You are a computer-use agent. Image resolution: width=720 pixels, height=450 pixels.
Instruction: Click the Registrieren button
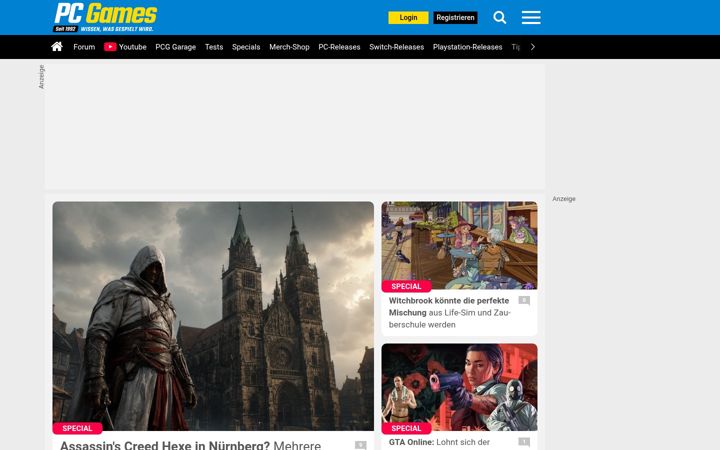(x=455, y=17)
